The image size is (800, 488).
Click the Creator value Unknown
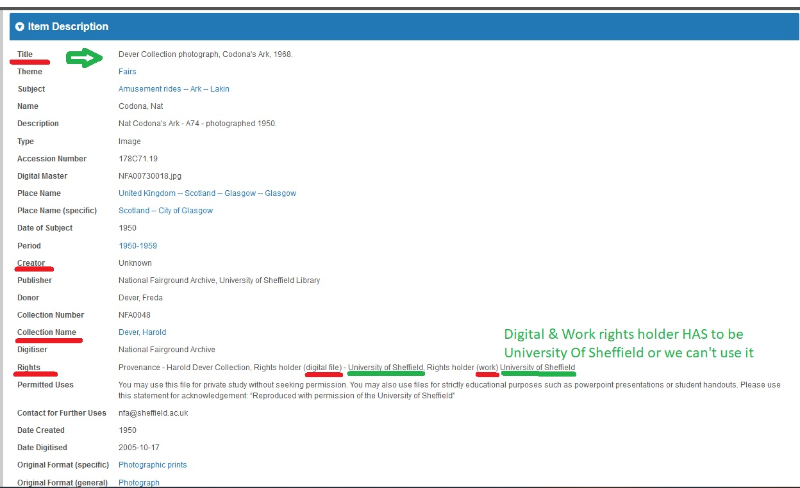point(135,263)
